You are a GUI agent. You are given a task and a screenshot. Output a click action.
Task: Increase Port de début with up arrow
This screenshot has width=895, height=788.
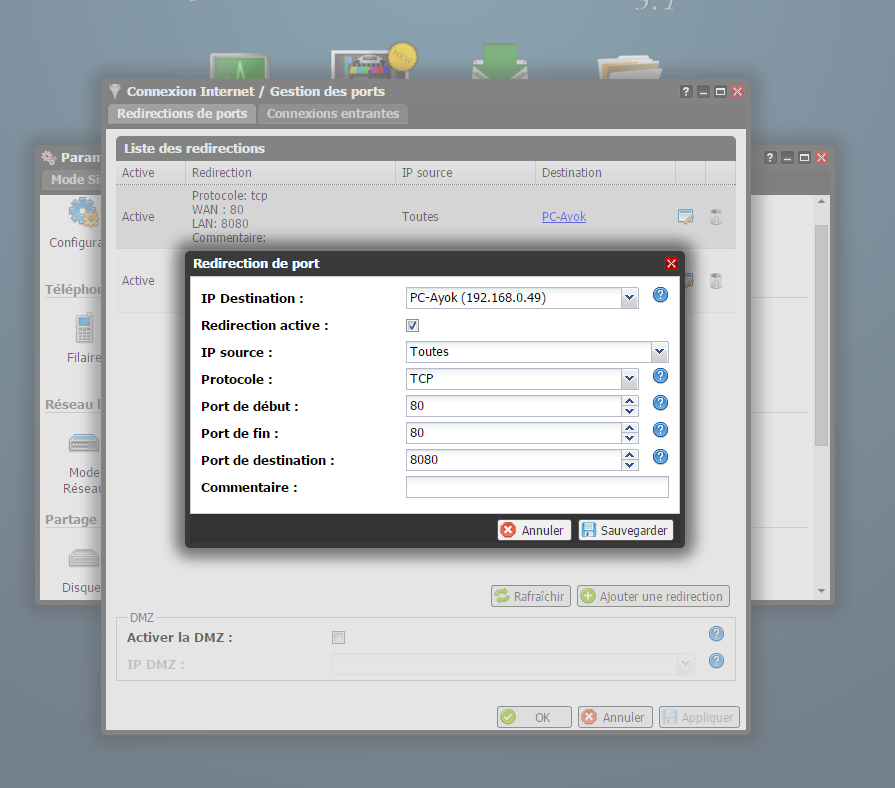pyautogui.click(x=629, y=401)
